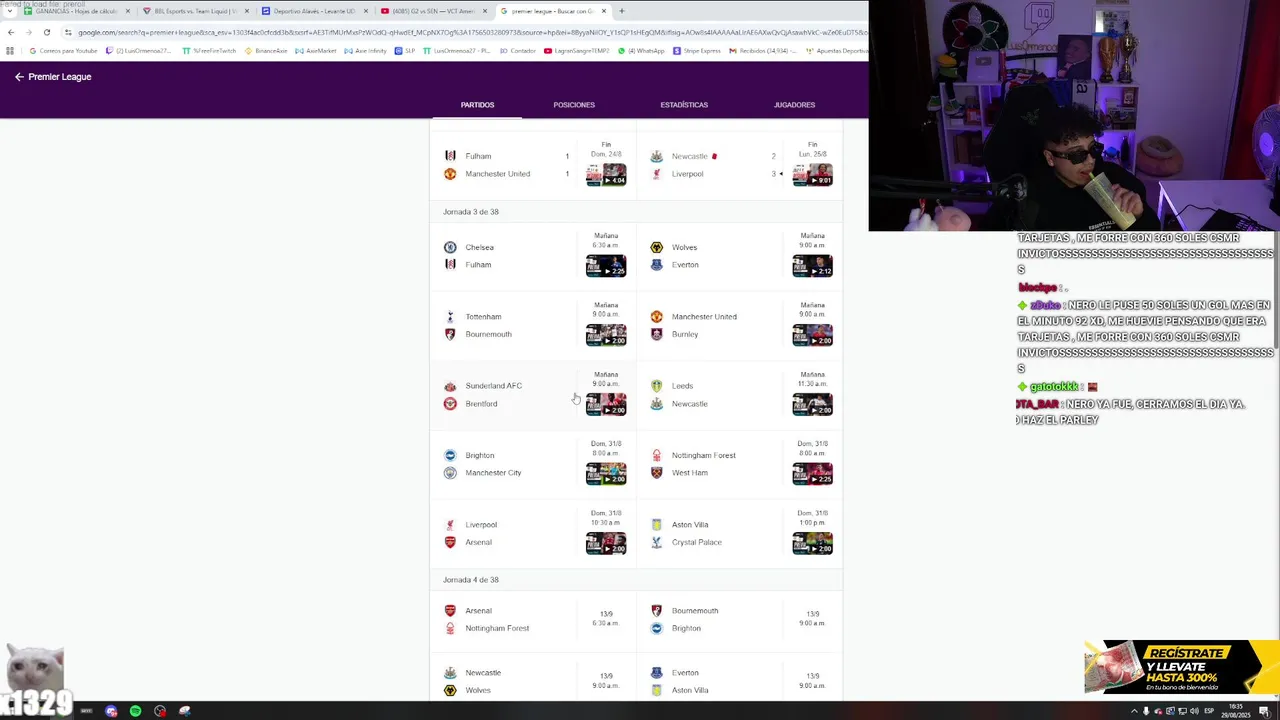Screen dimensions: 1280x720
Task: Open the Chrome apps grid in the bookmarks bar
Action: click(x=10, y=51)
